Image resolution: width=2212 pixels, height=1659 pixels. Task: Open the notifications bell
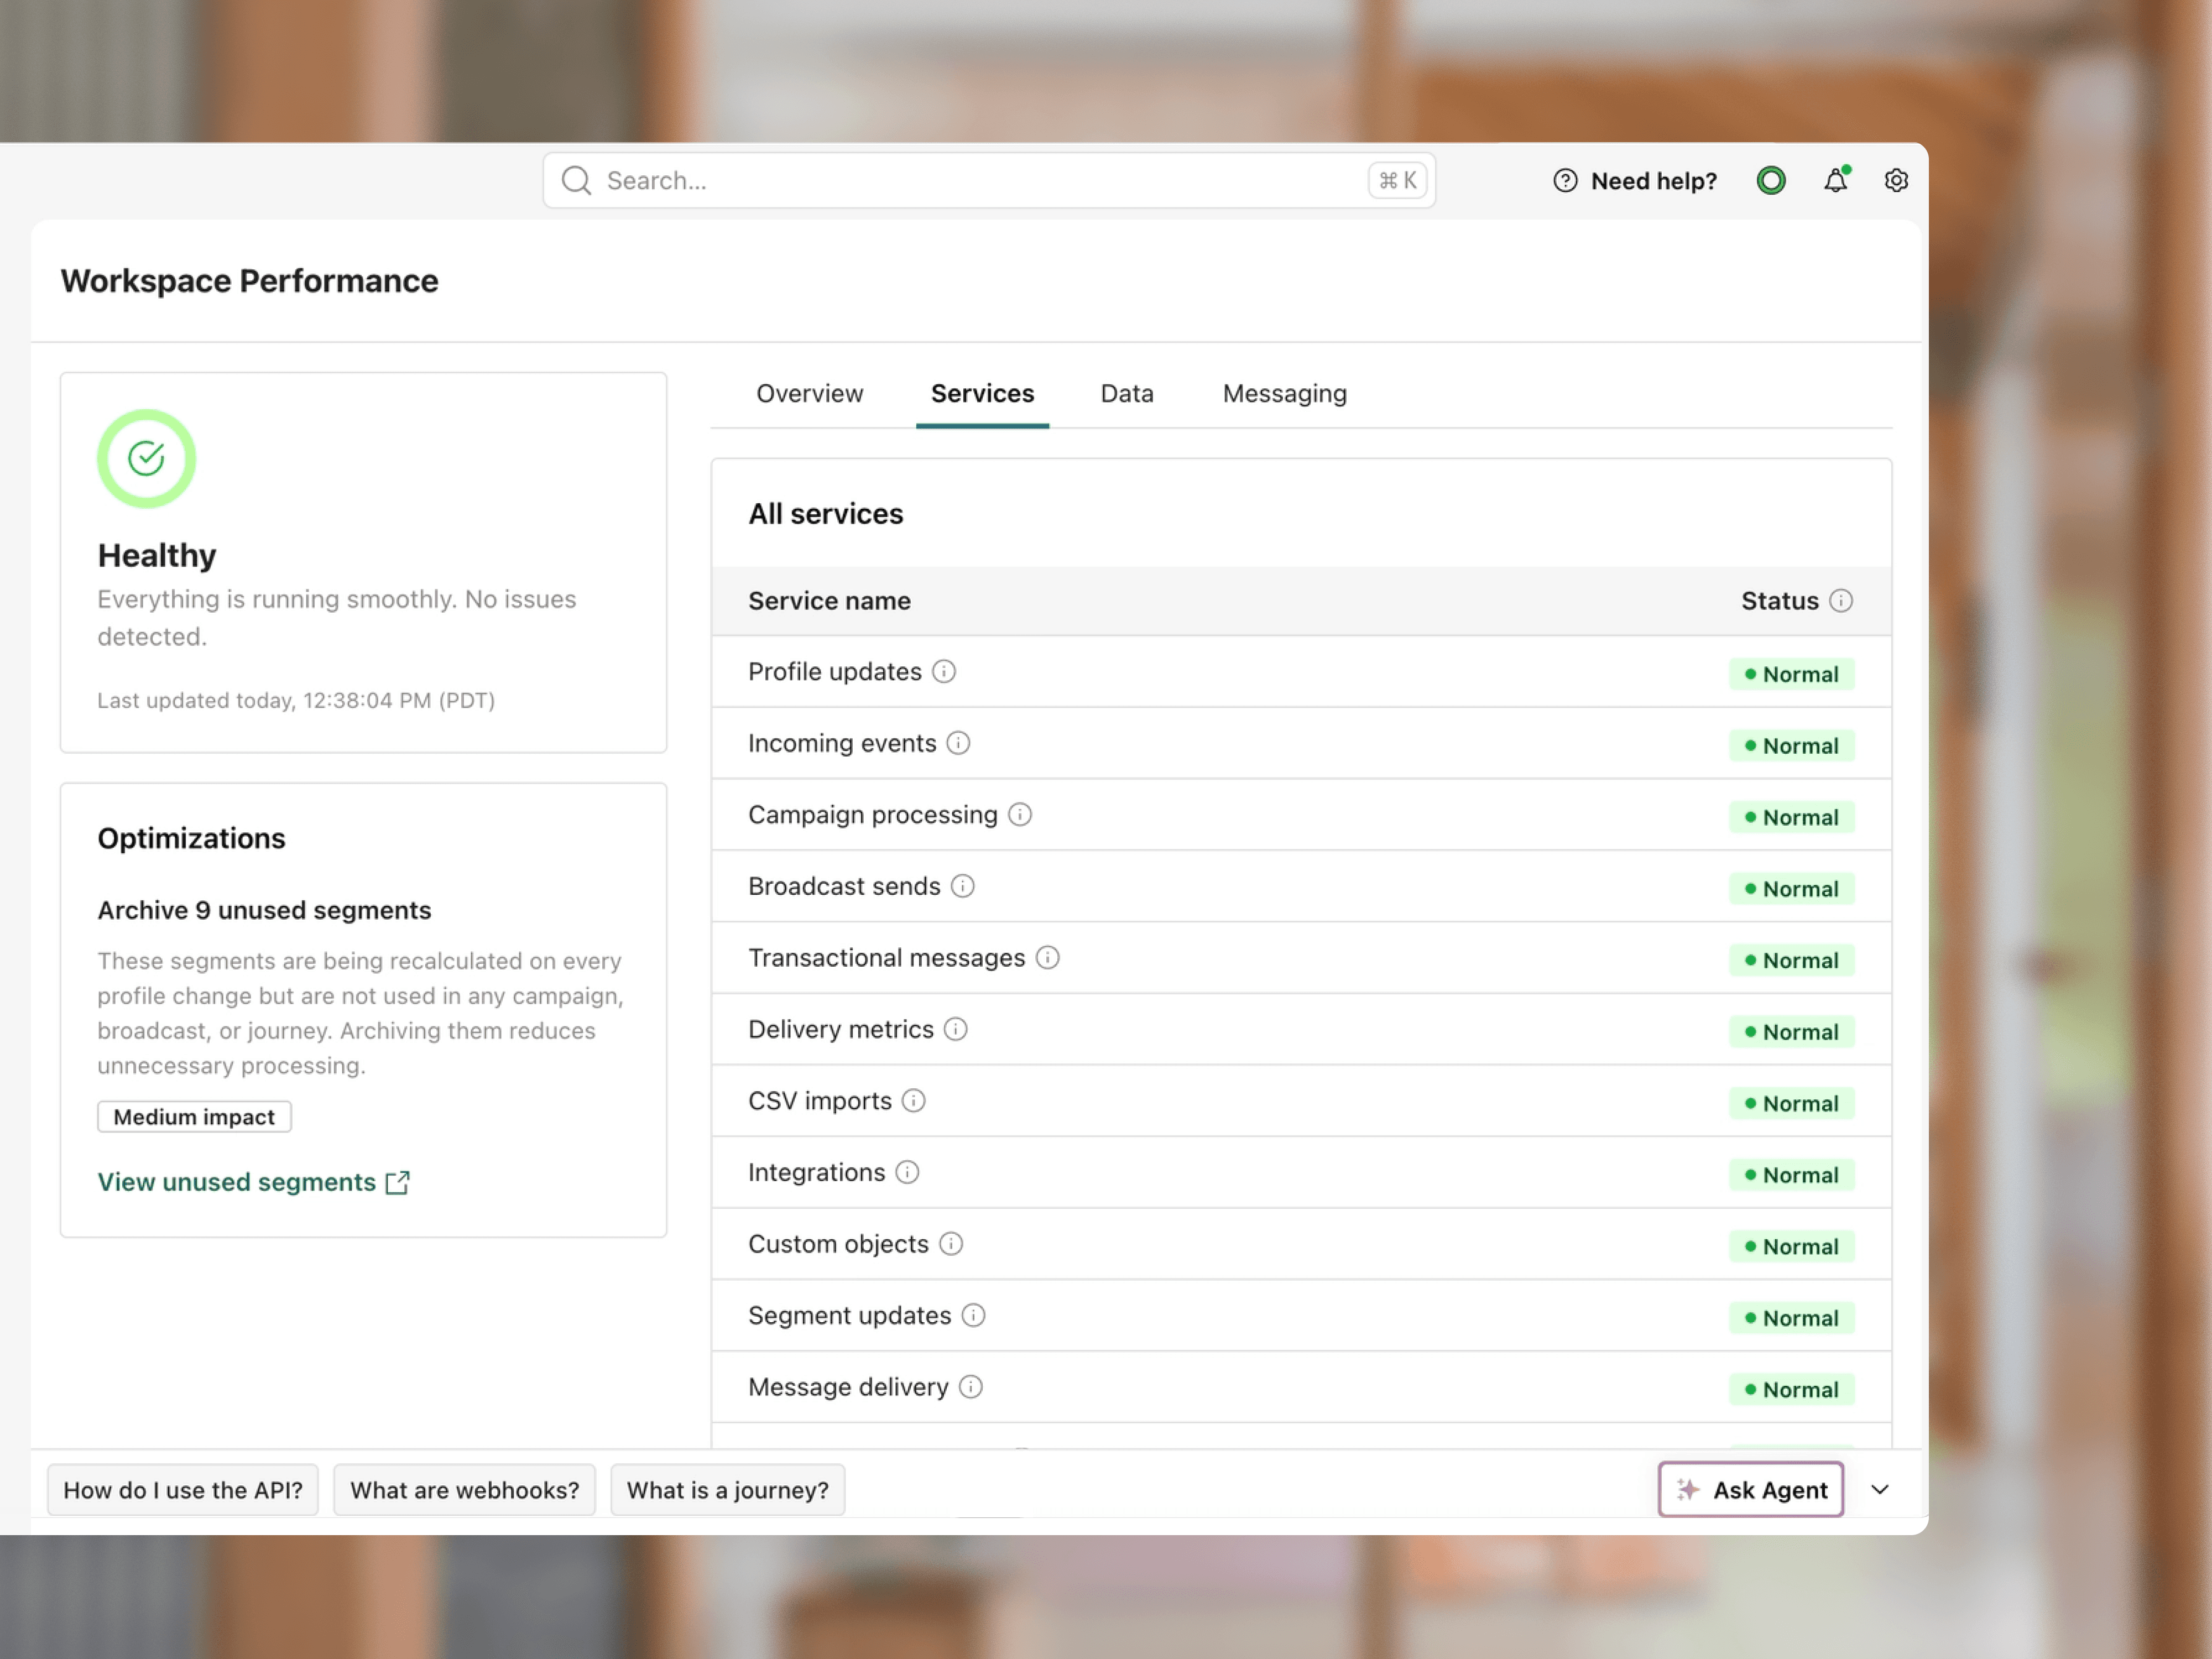pos(1835,181)
